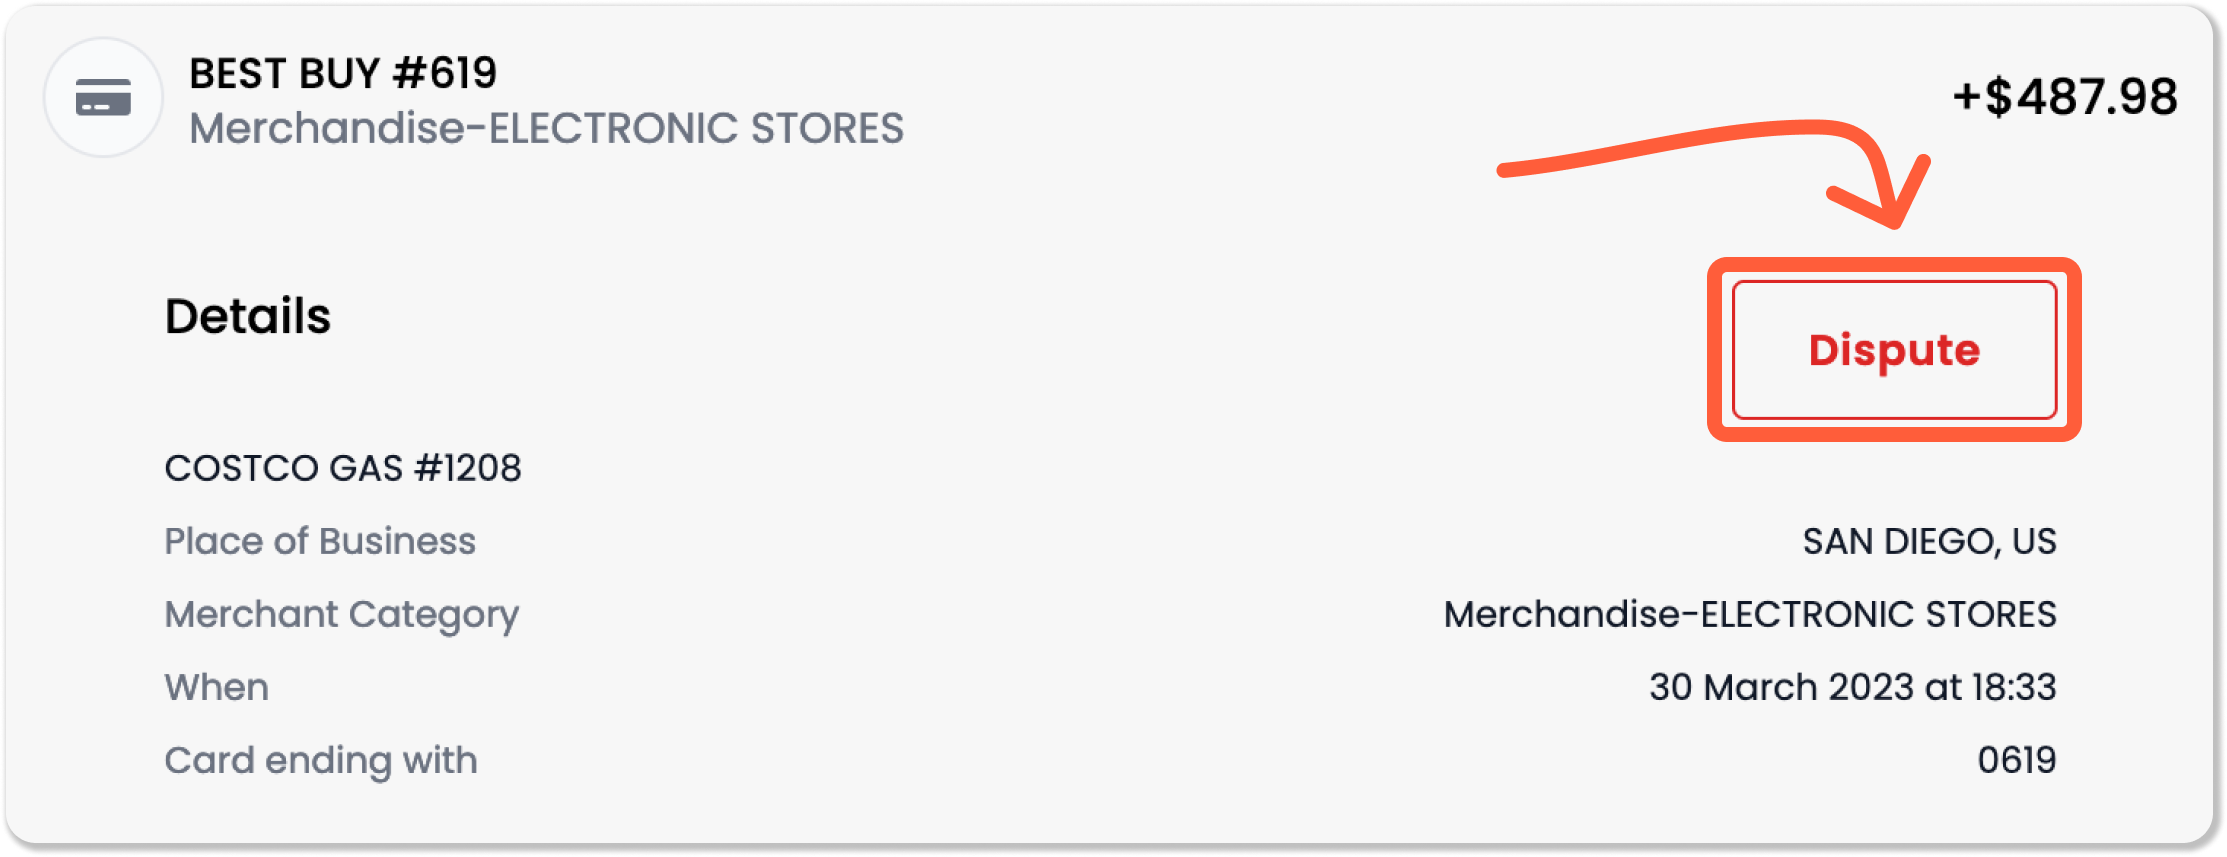Click the Merchandise-ELECTRONIC STORES subtitle under merchant name
The height and width of the screenshot is (857, 2227).
pyautogui.click(x=546, y=128)
